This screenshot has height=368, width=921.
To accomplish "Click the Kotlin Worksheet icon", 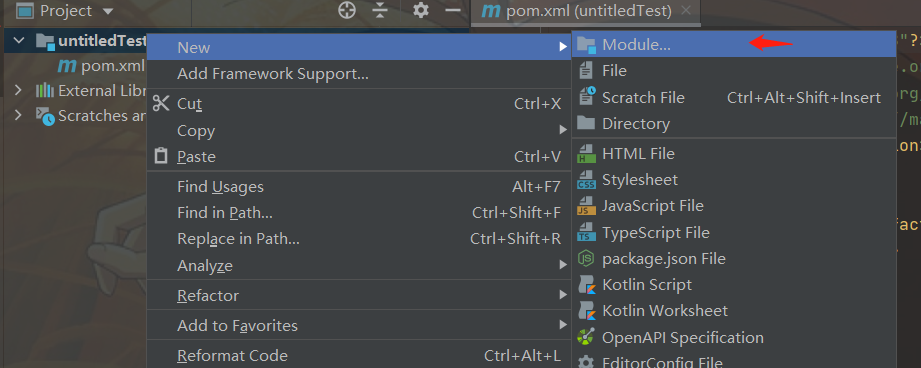I will tap(586, 310).
